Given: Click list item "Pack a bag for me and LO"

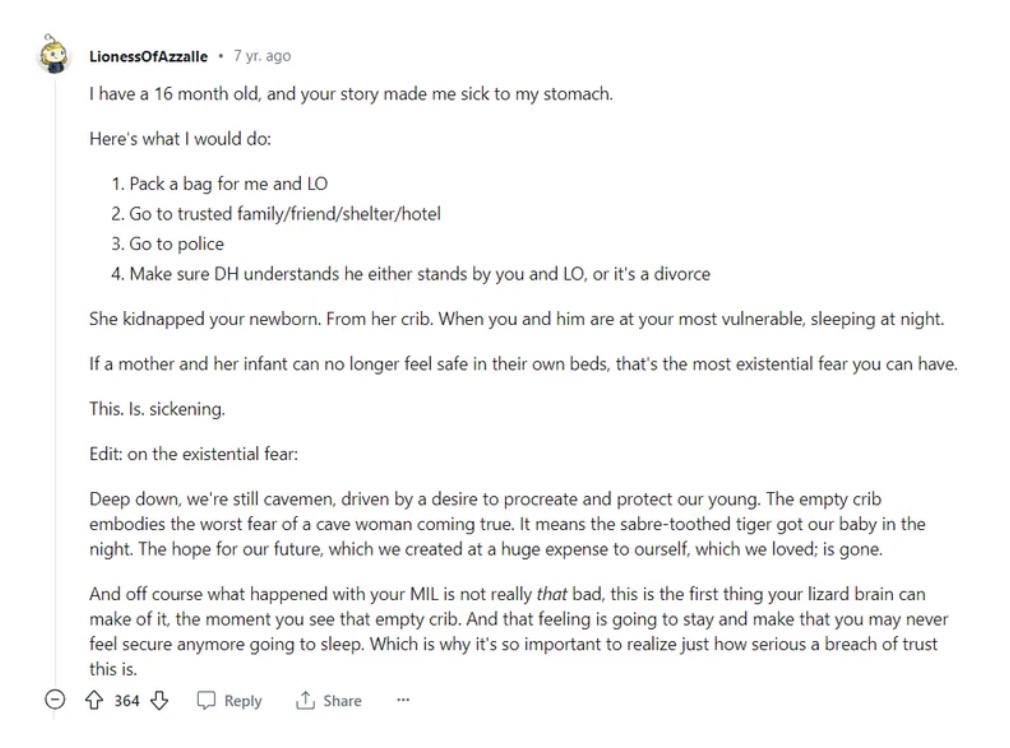Looking at the screenshot, I should coord(228,184).
